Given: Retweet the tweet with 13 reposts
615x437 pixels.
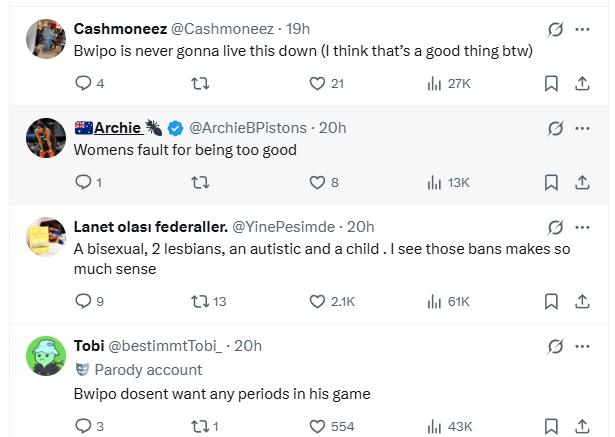Looking at the screenshot, I should (x=200, y=300).
